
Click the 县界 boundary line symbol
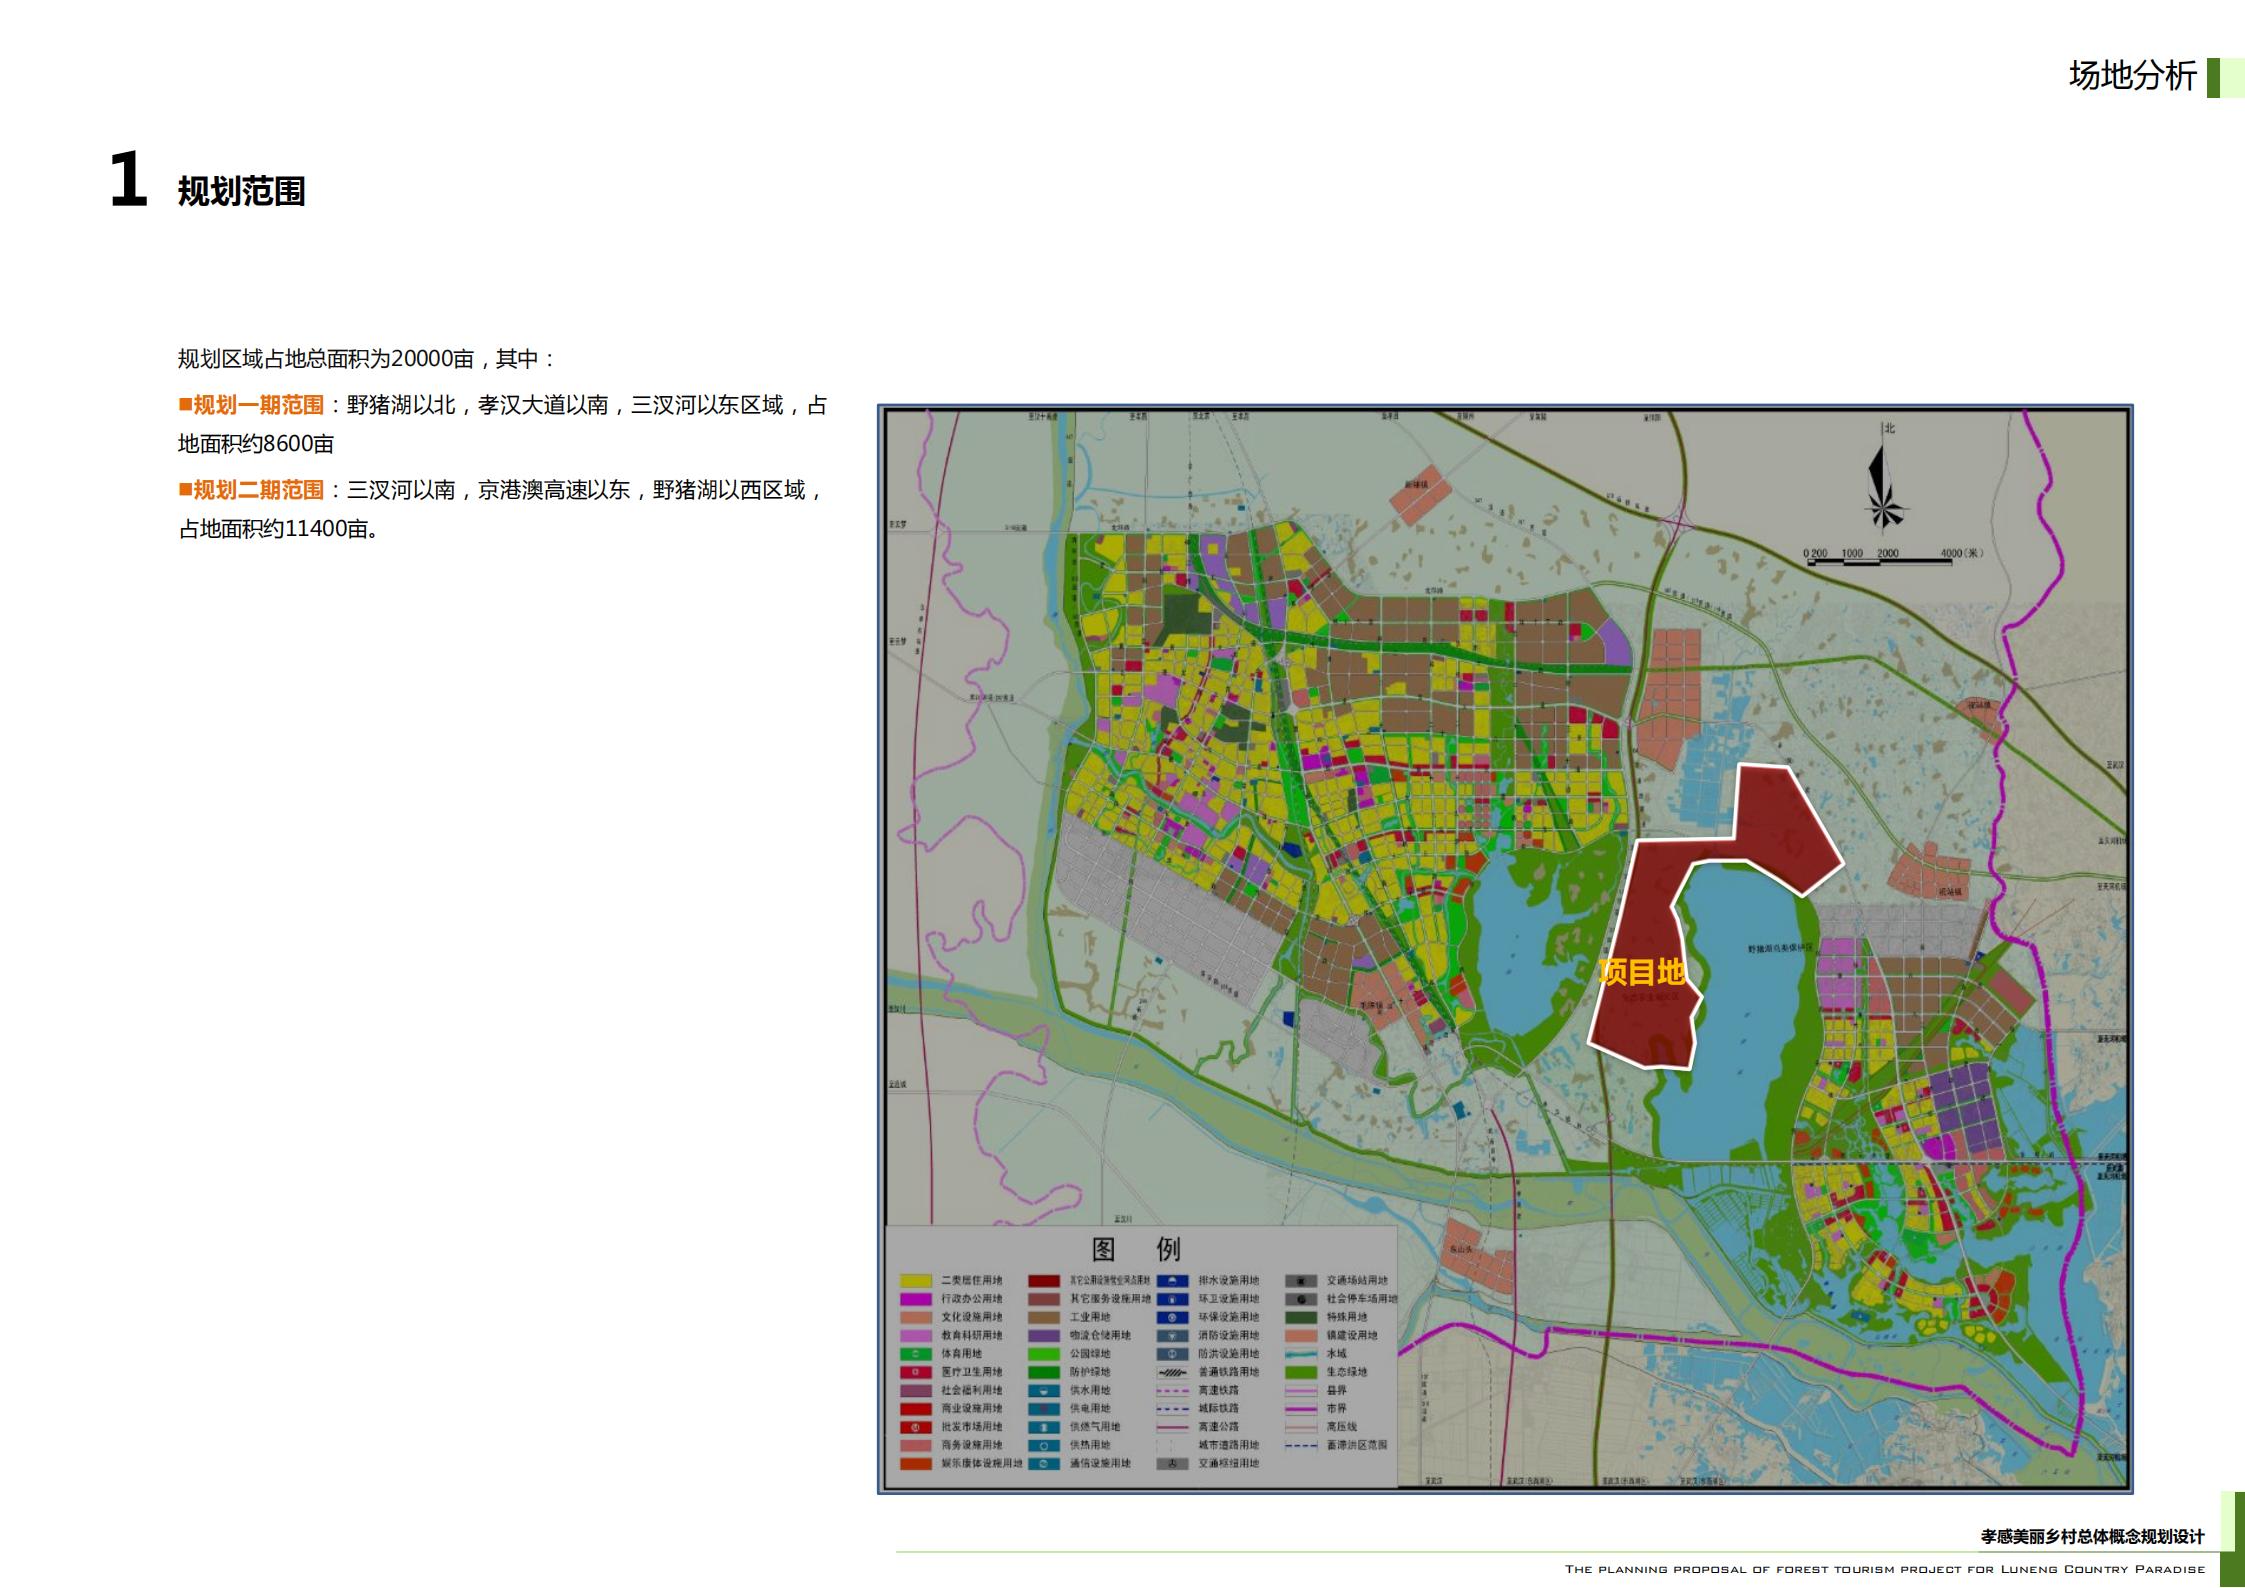click(x=1301, y=1391)
